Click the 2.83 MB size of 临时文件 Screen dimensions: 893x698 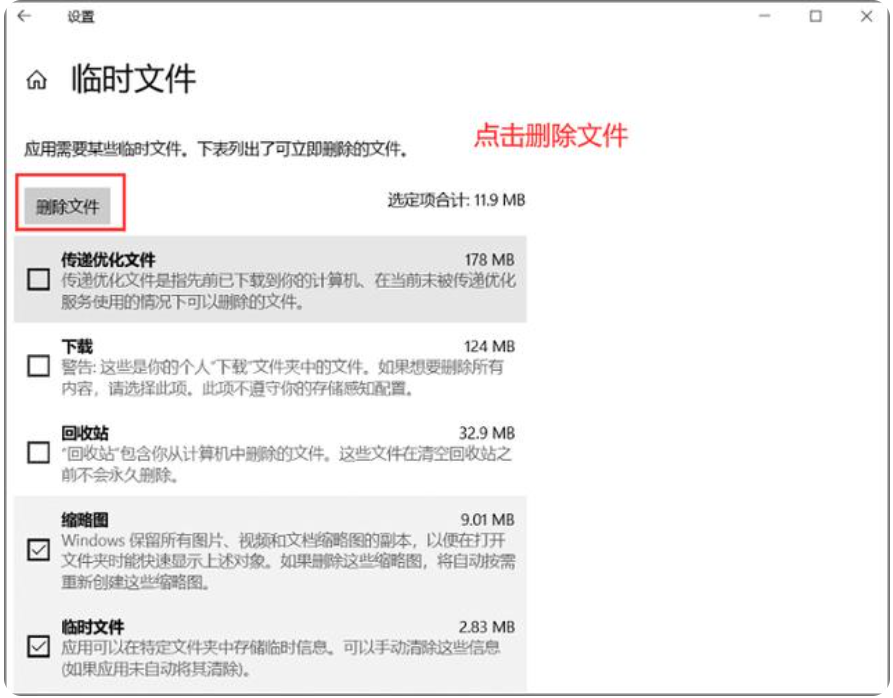click(x=486, y=626)
